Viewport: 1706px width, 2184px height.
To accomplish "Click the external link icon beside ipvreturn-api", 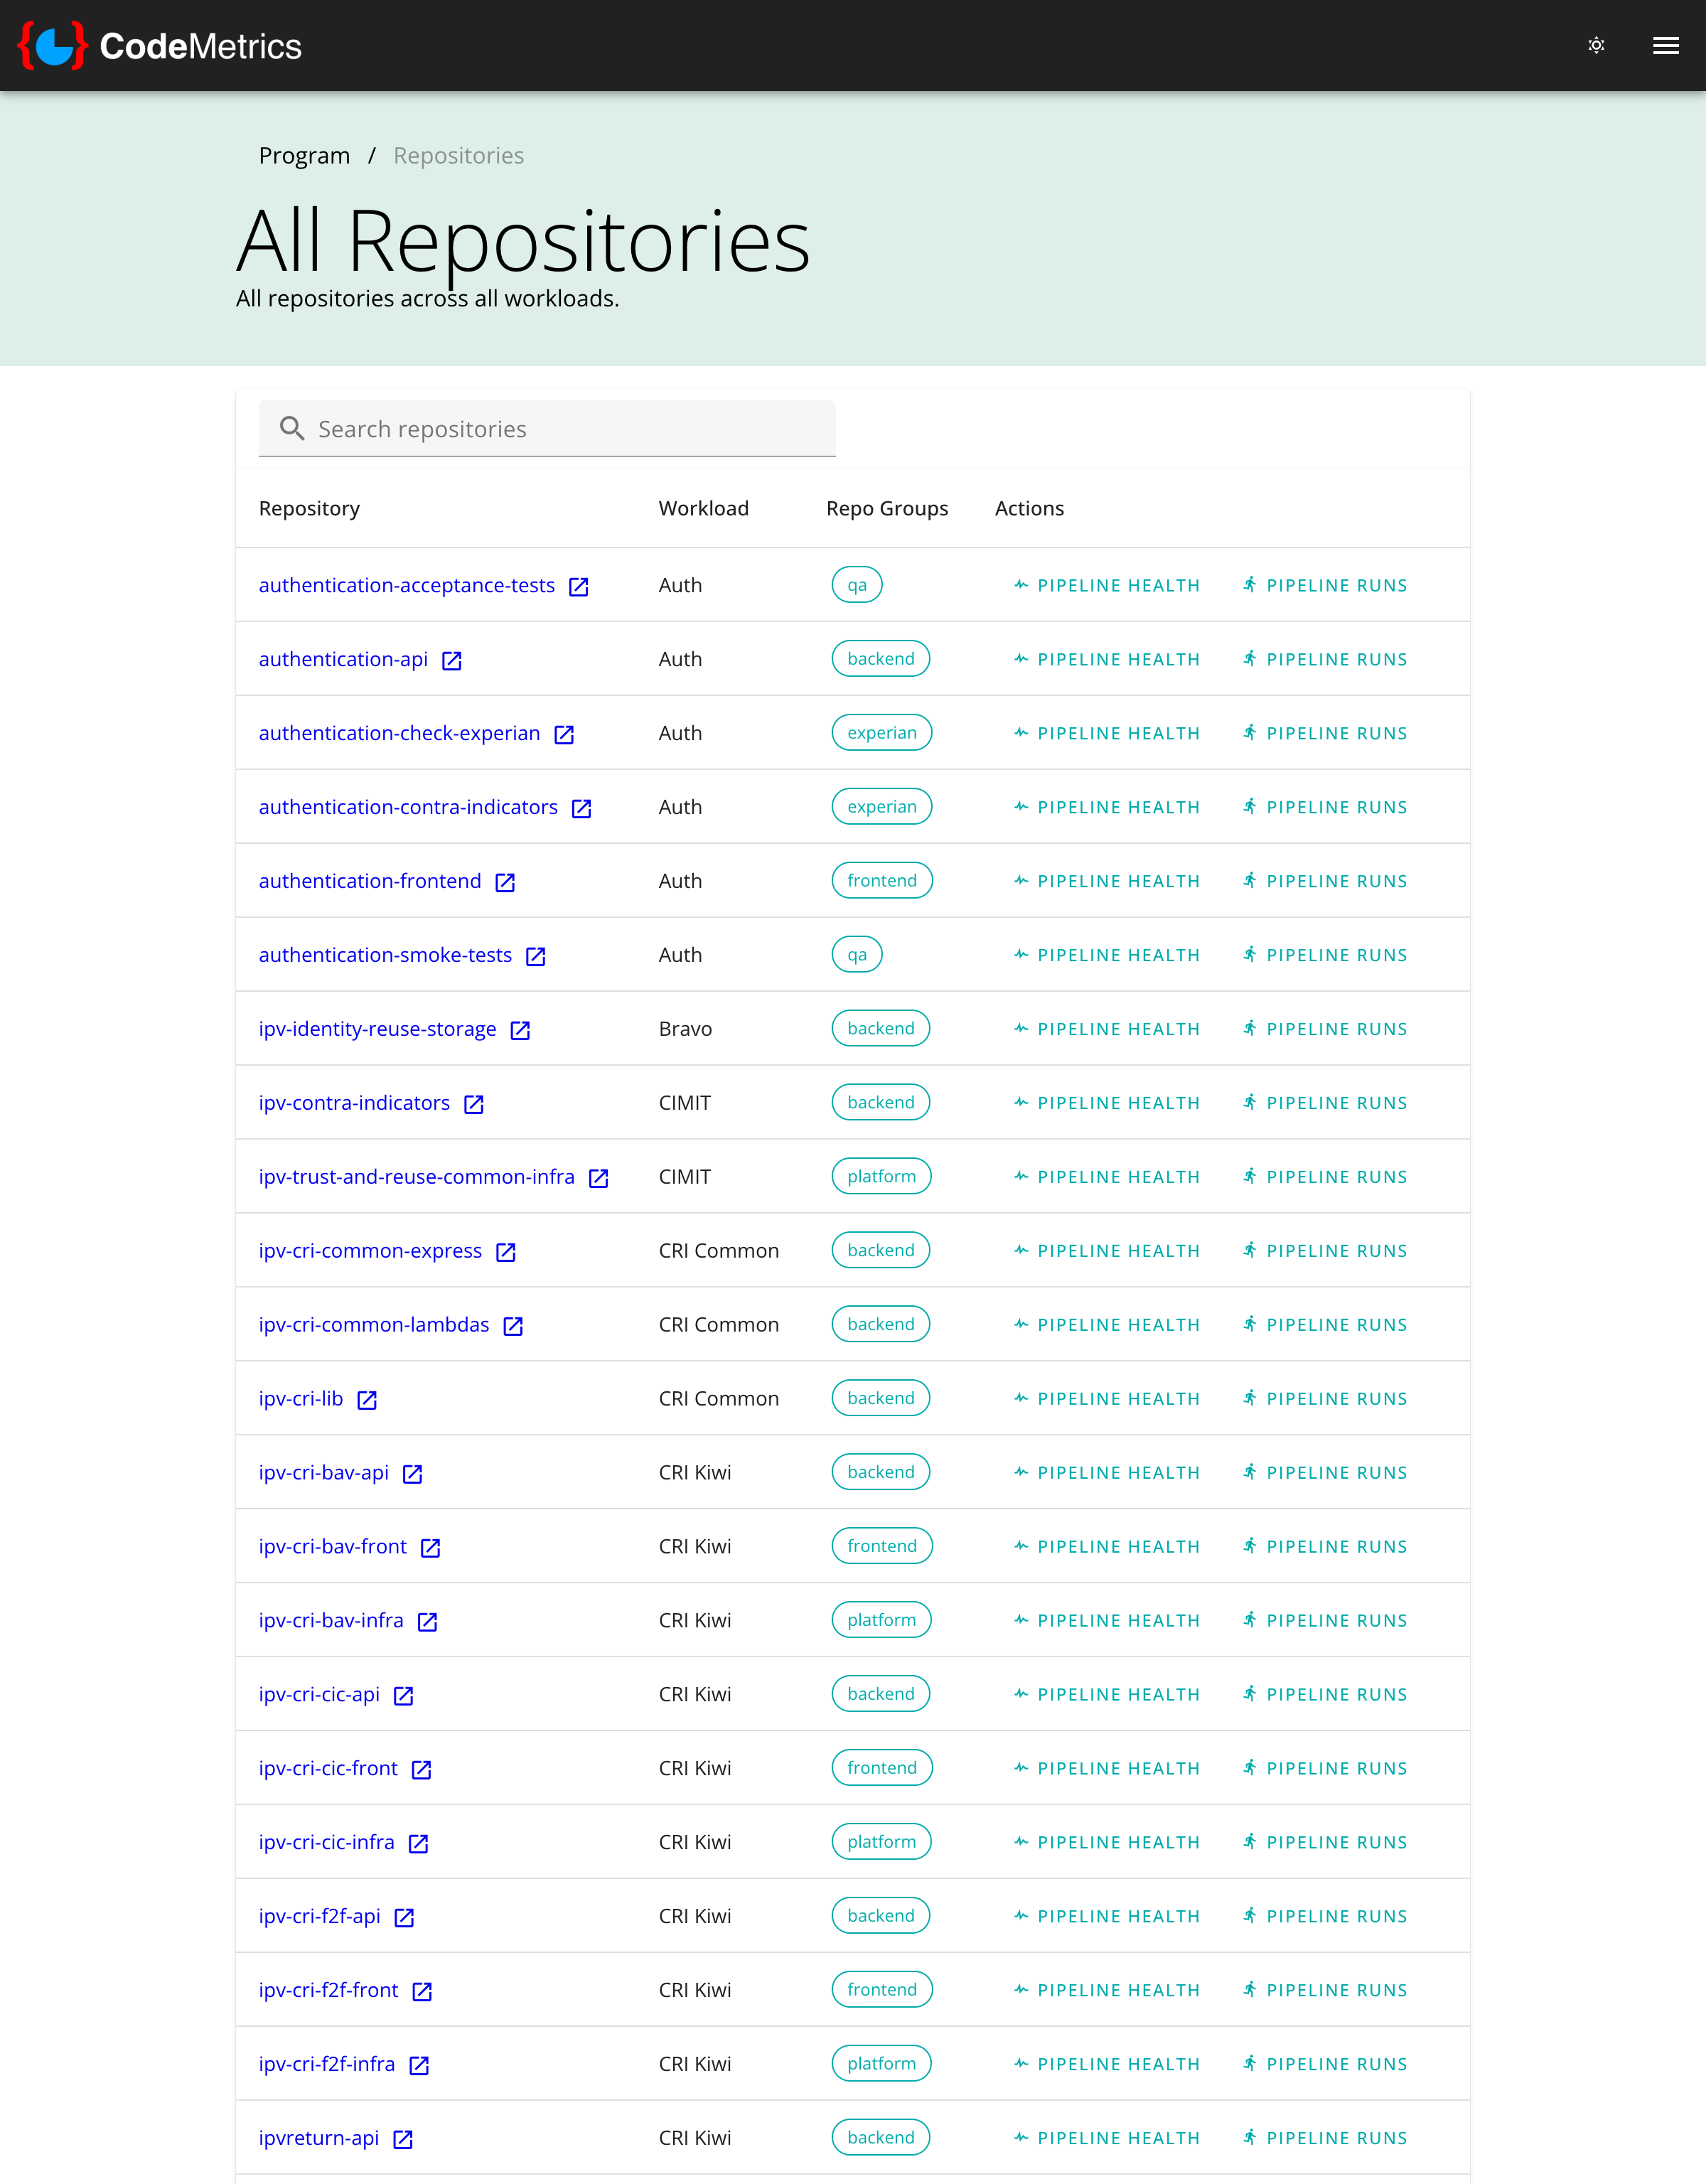I will [403, 2137].
